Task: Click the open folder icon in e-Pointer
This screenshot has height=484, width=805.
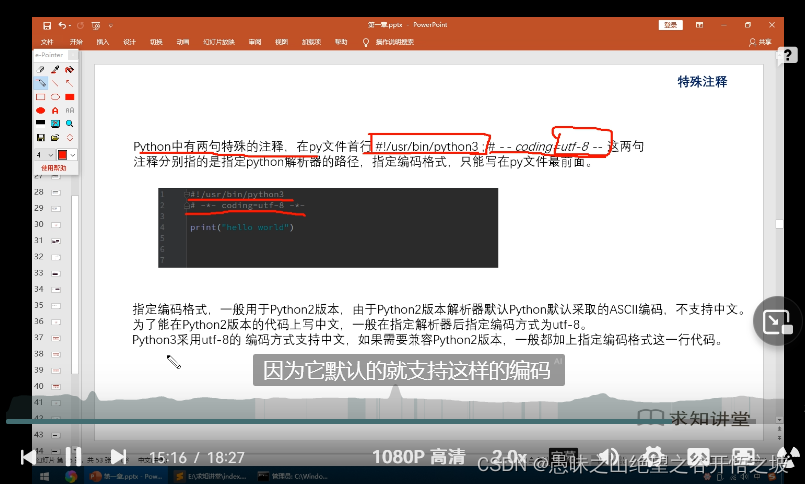Action: (x=55, y=138)
